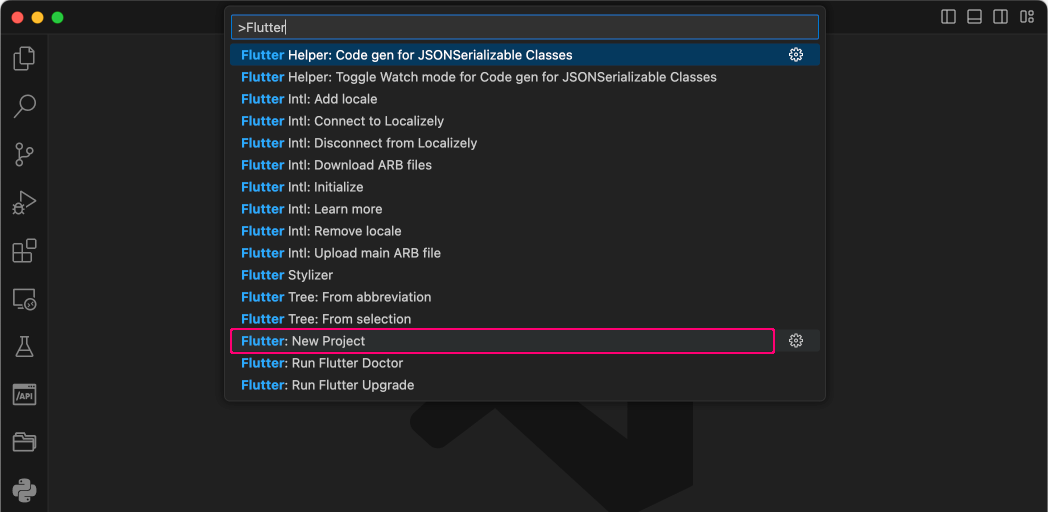Click the yellow minimize window button
This screenshot has width=1048, height=512.
pyautogui.click(x=37, y=17)
